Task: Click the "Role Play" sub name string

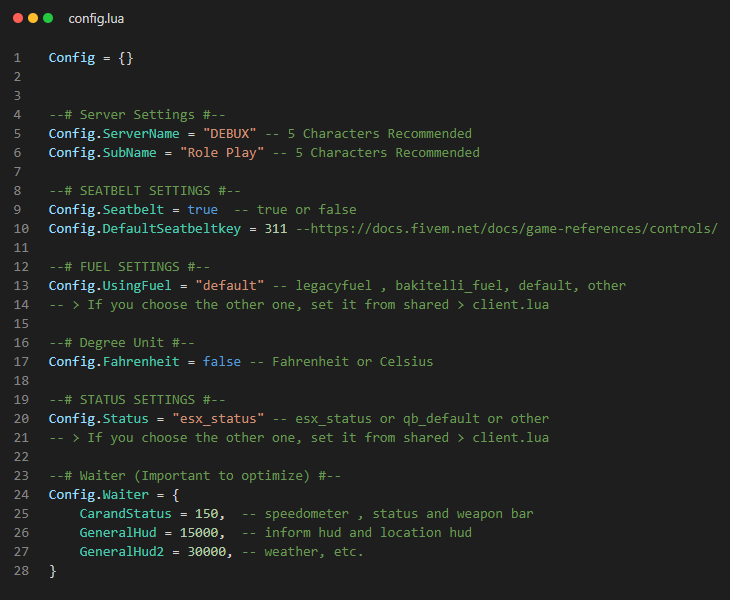Action: coord(222,153)
